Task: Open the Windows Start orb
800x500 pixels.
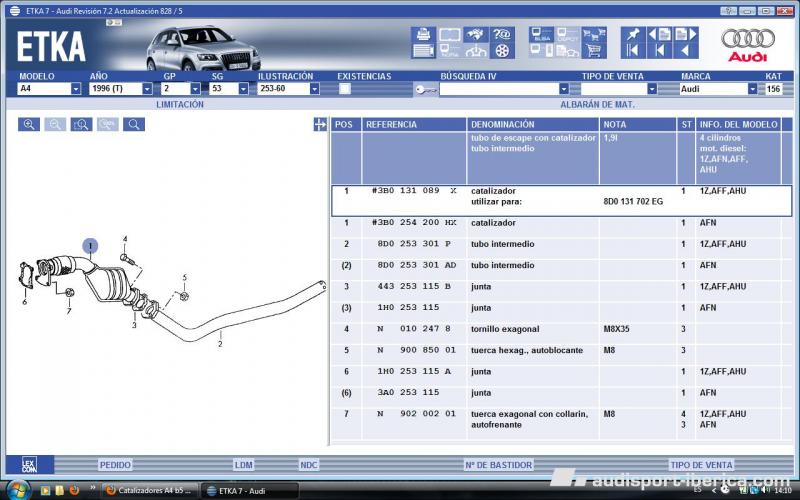Action: pos(18,490)
